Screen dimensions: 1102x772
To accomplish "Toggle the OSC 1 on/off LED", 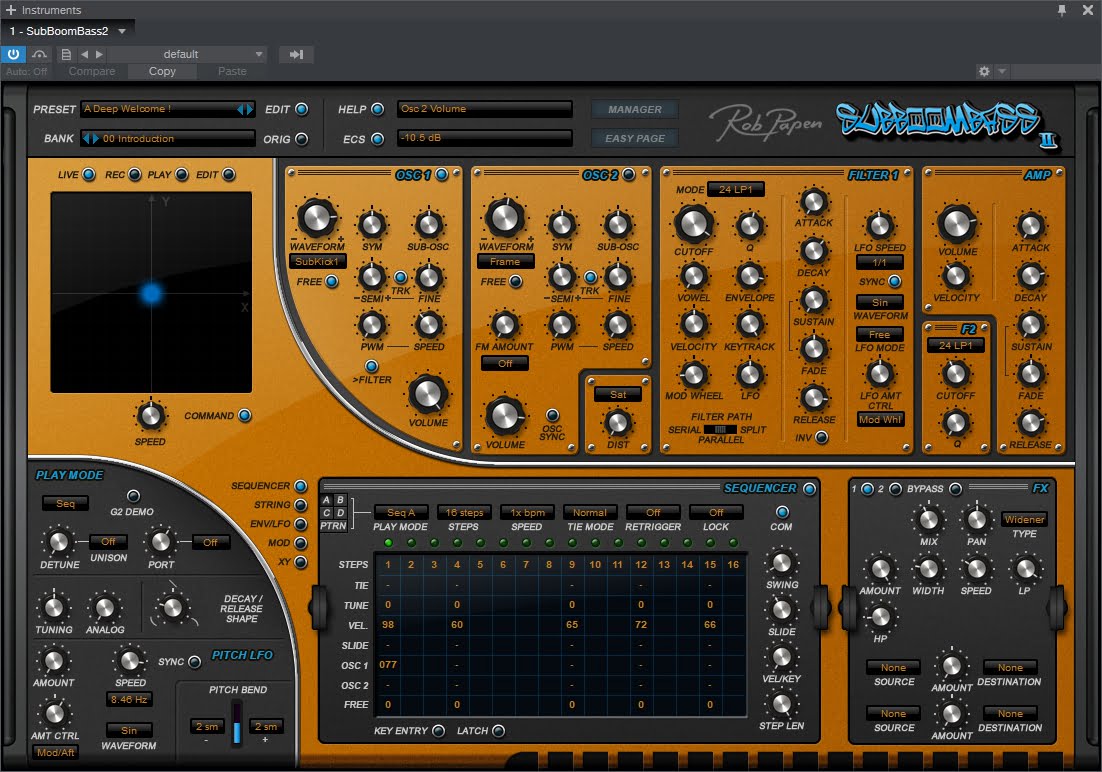I will click(x=441, y=174).
